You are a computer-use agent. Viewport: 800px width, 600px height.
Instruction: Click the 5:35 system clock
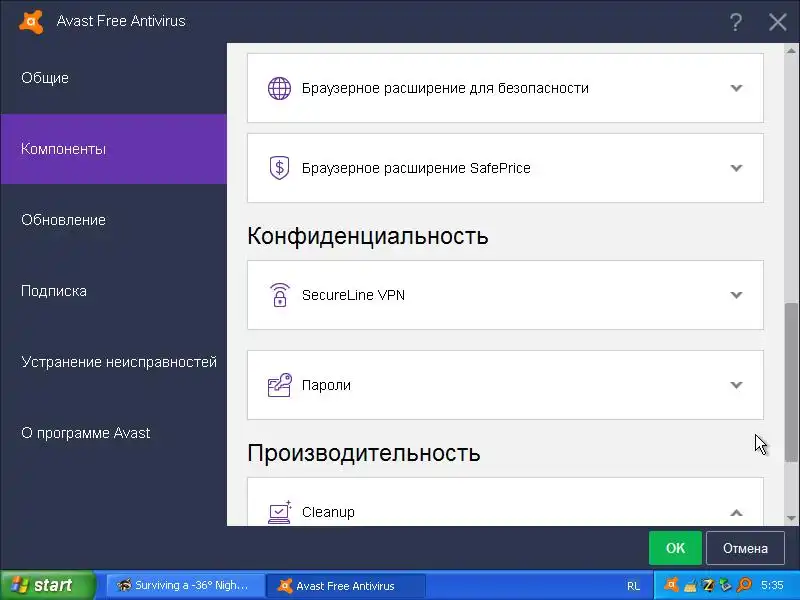point(771,585)
